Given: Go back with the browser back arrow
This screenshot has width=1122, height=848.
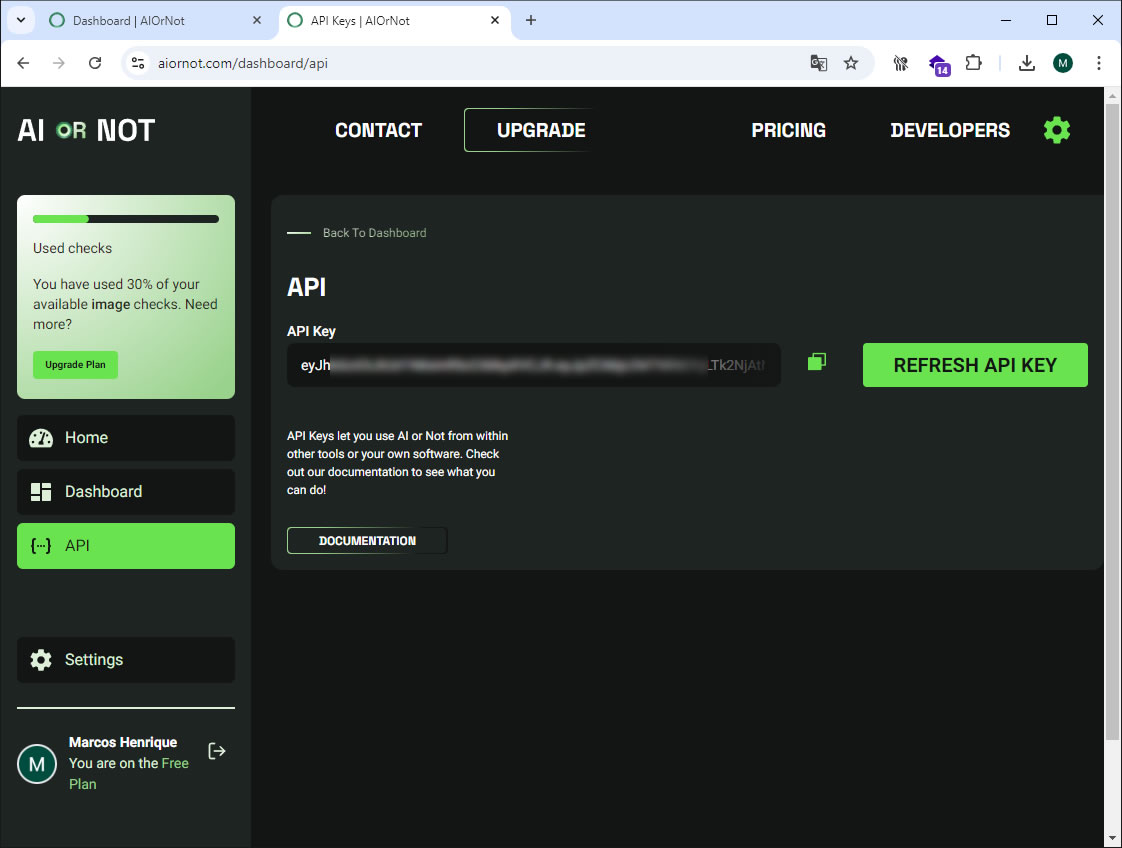Looking at the screenshot, I should 23,63.
